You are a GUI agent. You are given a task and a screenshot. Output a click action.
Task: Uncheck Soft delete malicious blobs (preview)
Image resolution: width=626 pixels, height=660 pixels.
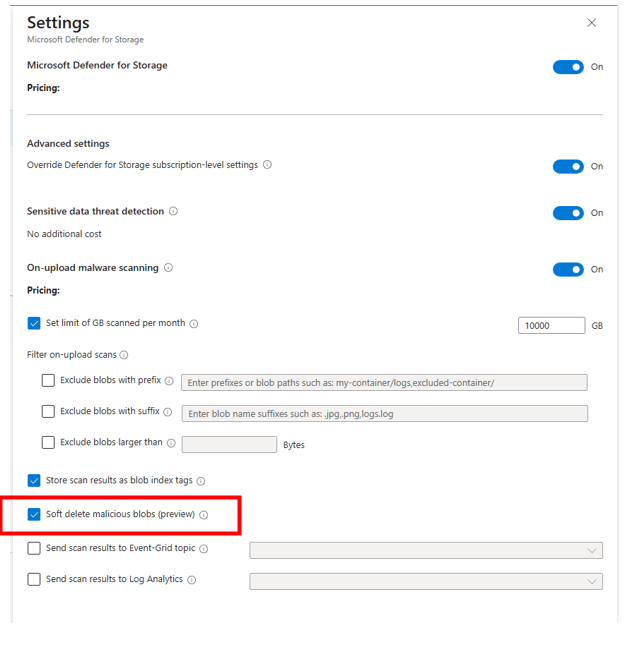34,515
